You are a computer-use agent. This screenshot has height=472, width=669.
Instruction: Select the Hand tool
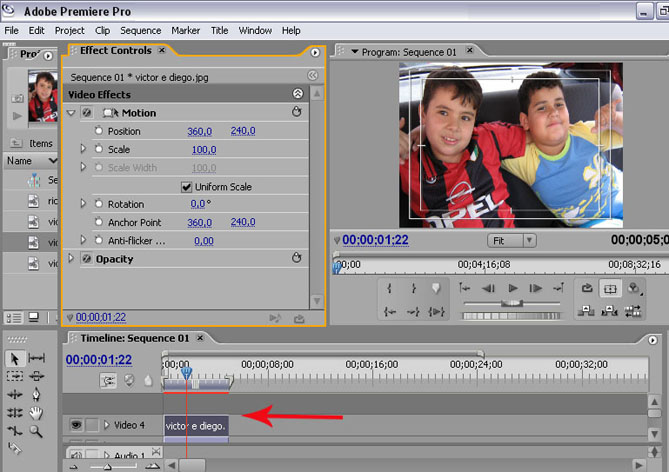37,412
